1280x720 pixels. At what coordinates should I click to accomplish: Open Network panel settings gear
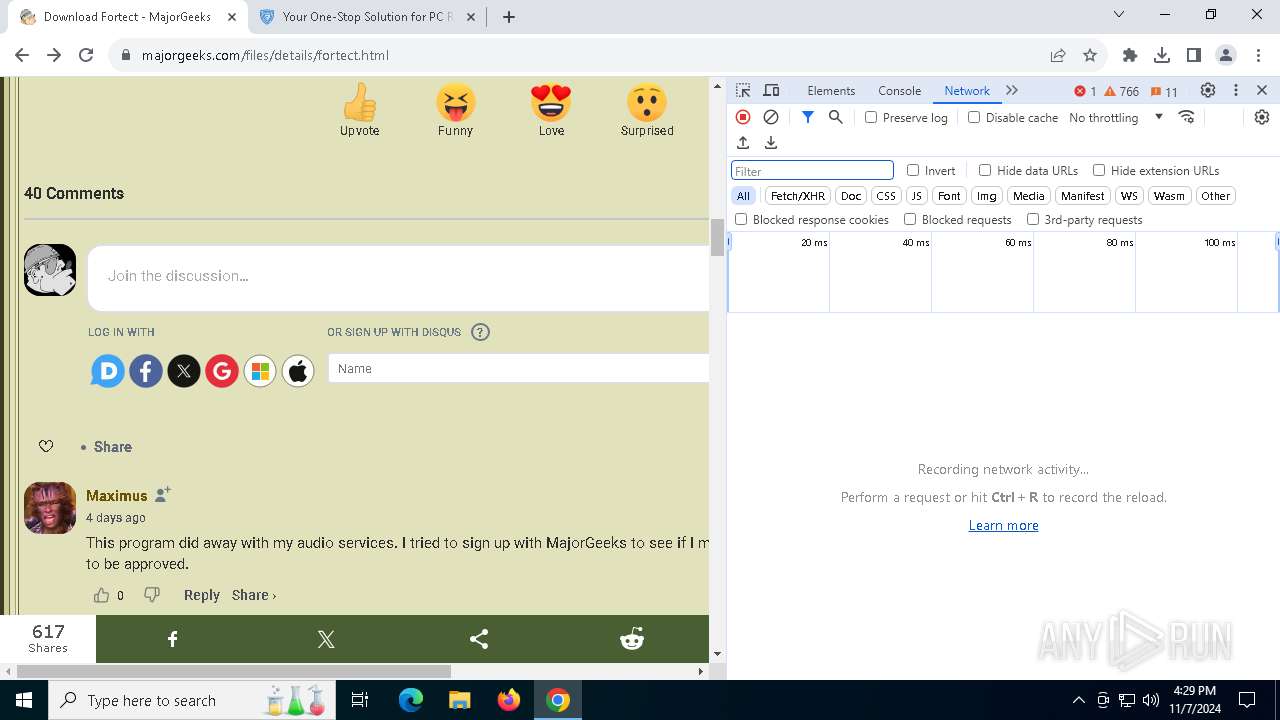coord(1262,117)
